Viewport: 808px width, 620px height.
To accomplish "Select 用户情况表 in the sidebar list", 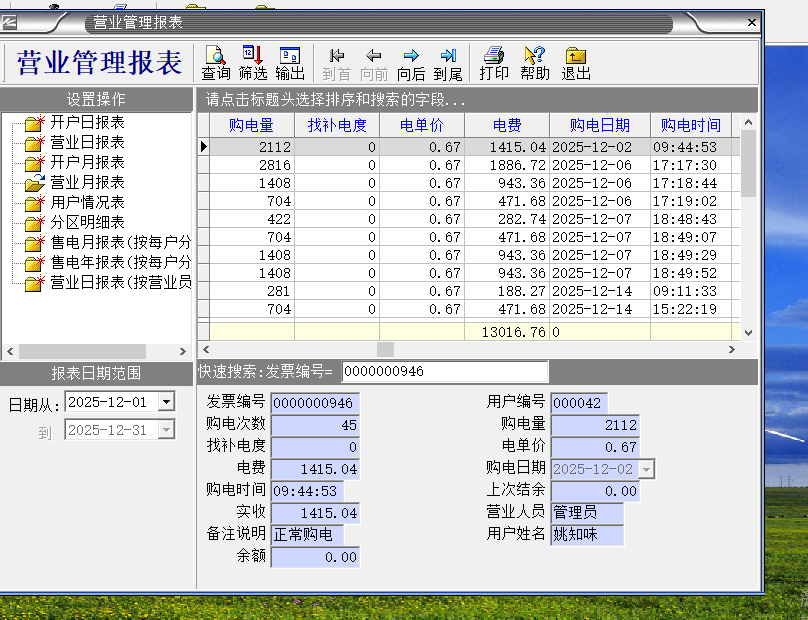I will pyautogui.click(x=87, y=202).
